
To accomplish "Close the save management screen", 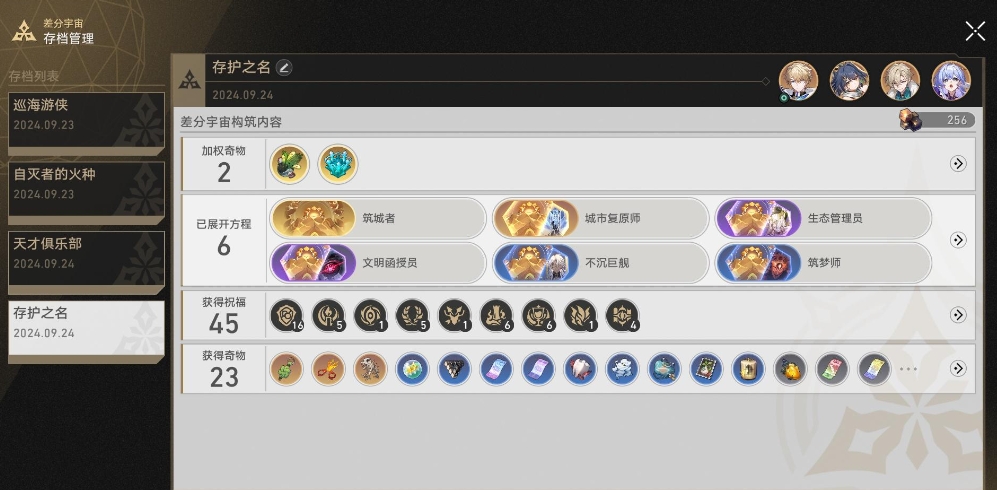I will pos(975,31).
